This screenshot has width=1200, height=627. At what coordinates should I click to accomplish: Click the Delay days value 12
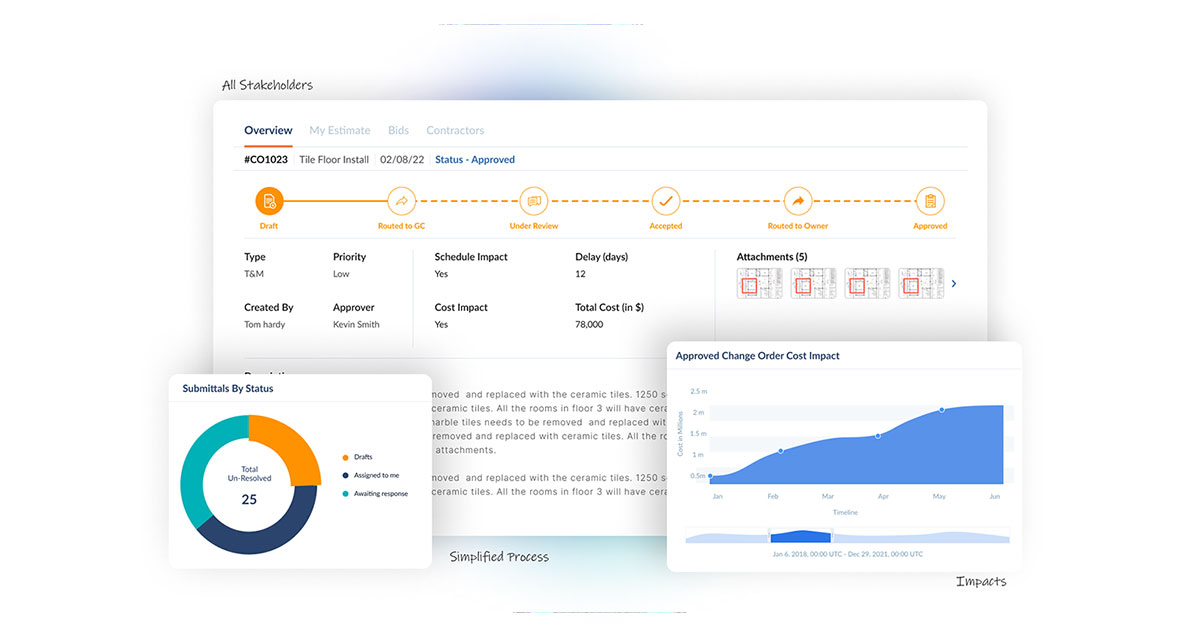click(580, 274)
